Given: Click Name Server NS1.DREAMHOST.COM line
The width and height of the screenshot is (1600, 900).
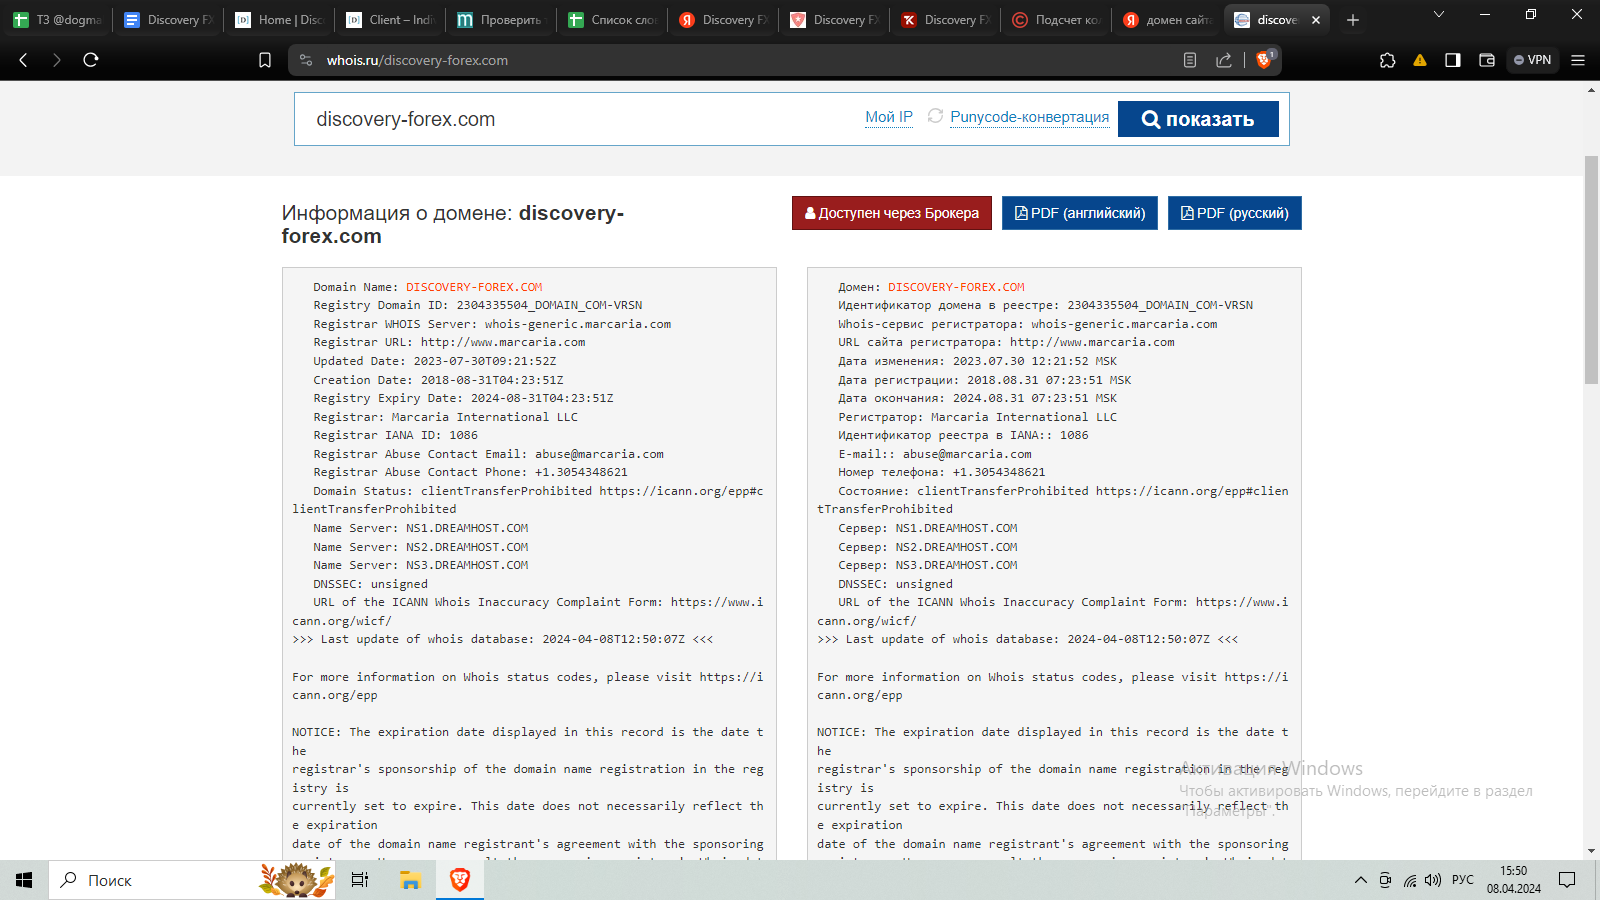Looking at the screenshot, I should click(x=421, y=528).
